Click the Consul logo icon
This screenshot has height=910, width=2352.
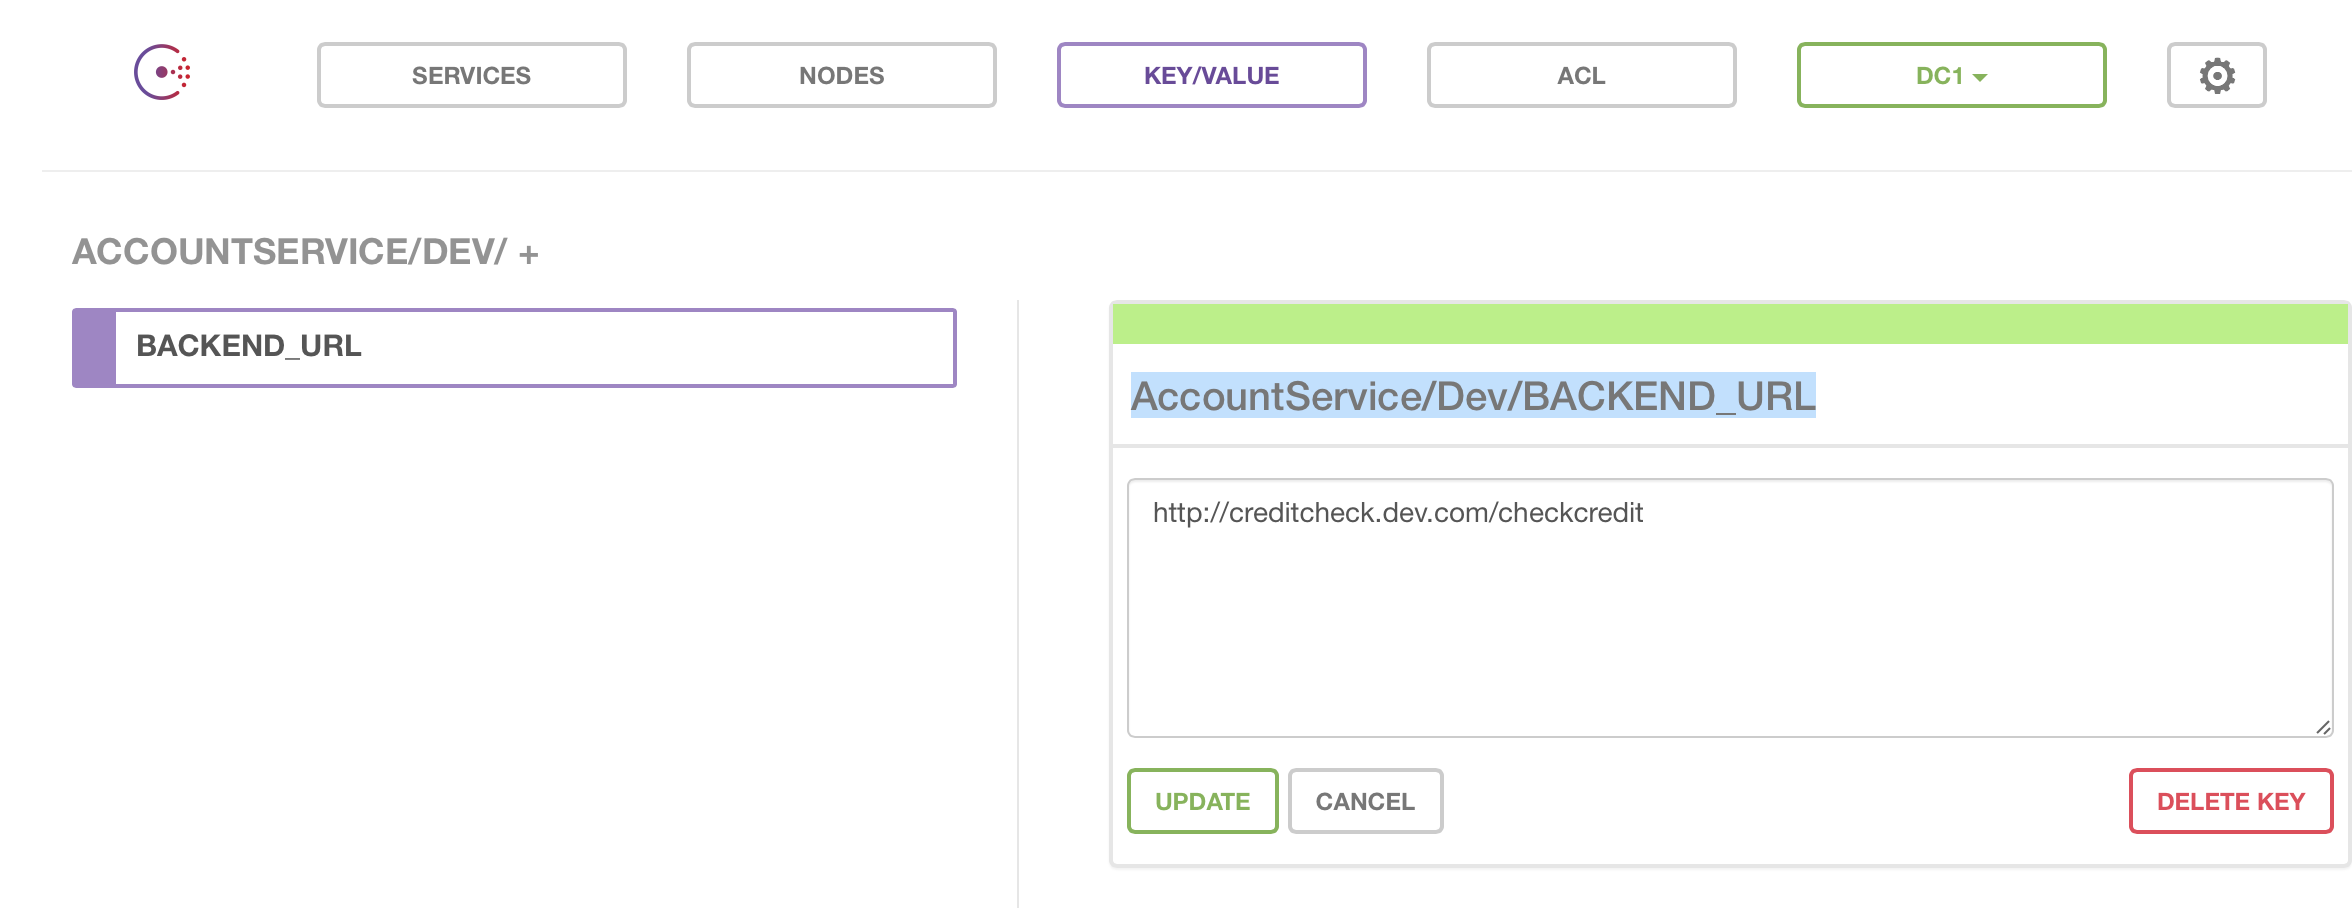pos(163,73)
